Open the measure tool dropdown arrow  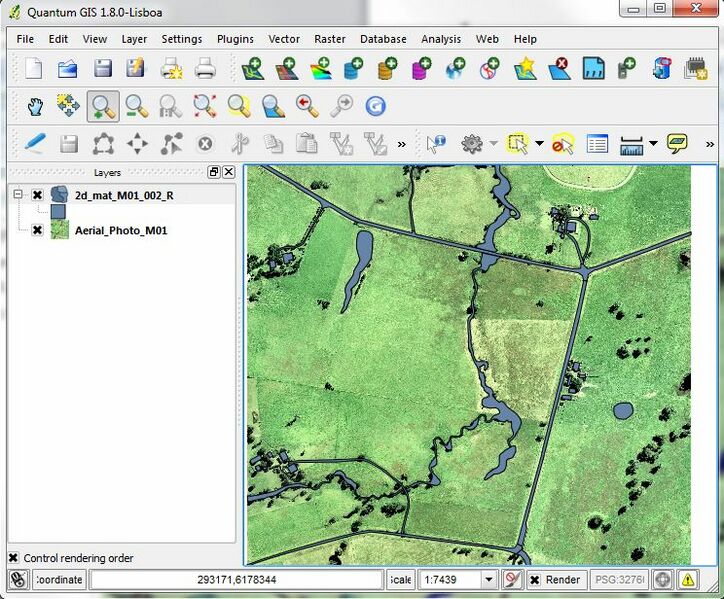[x=653, y=144]
